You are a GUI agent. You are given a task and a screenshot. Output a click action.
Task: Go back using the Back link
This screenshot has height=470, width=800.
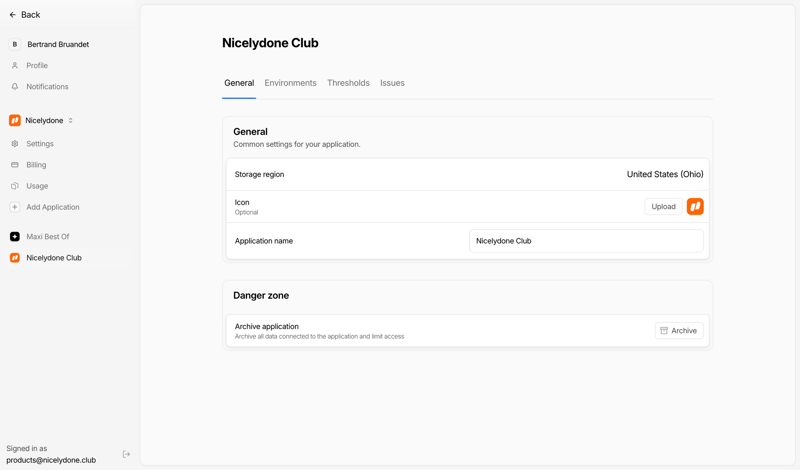point(24,15)
